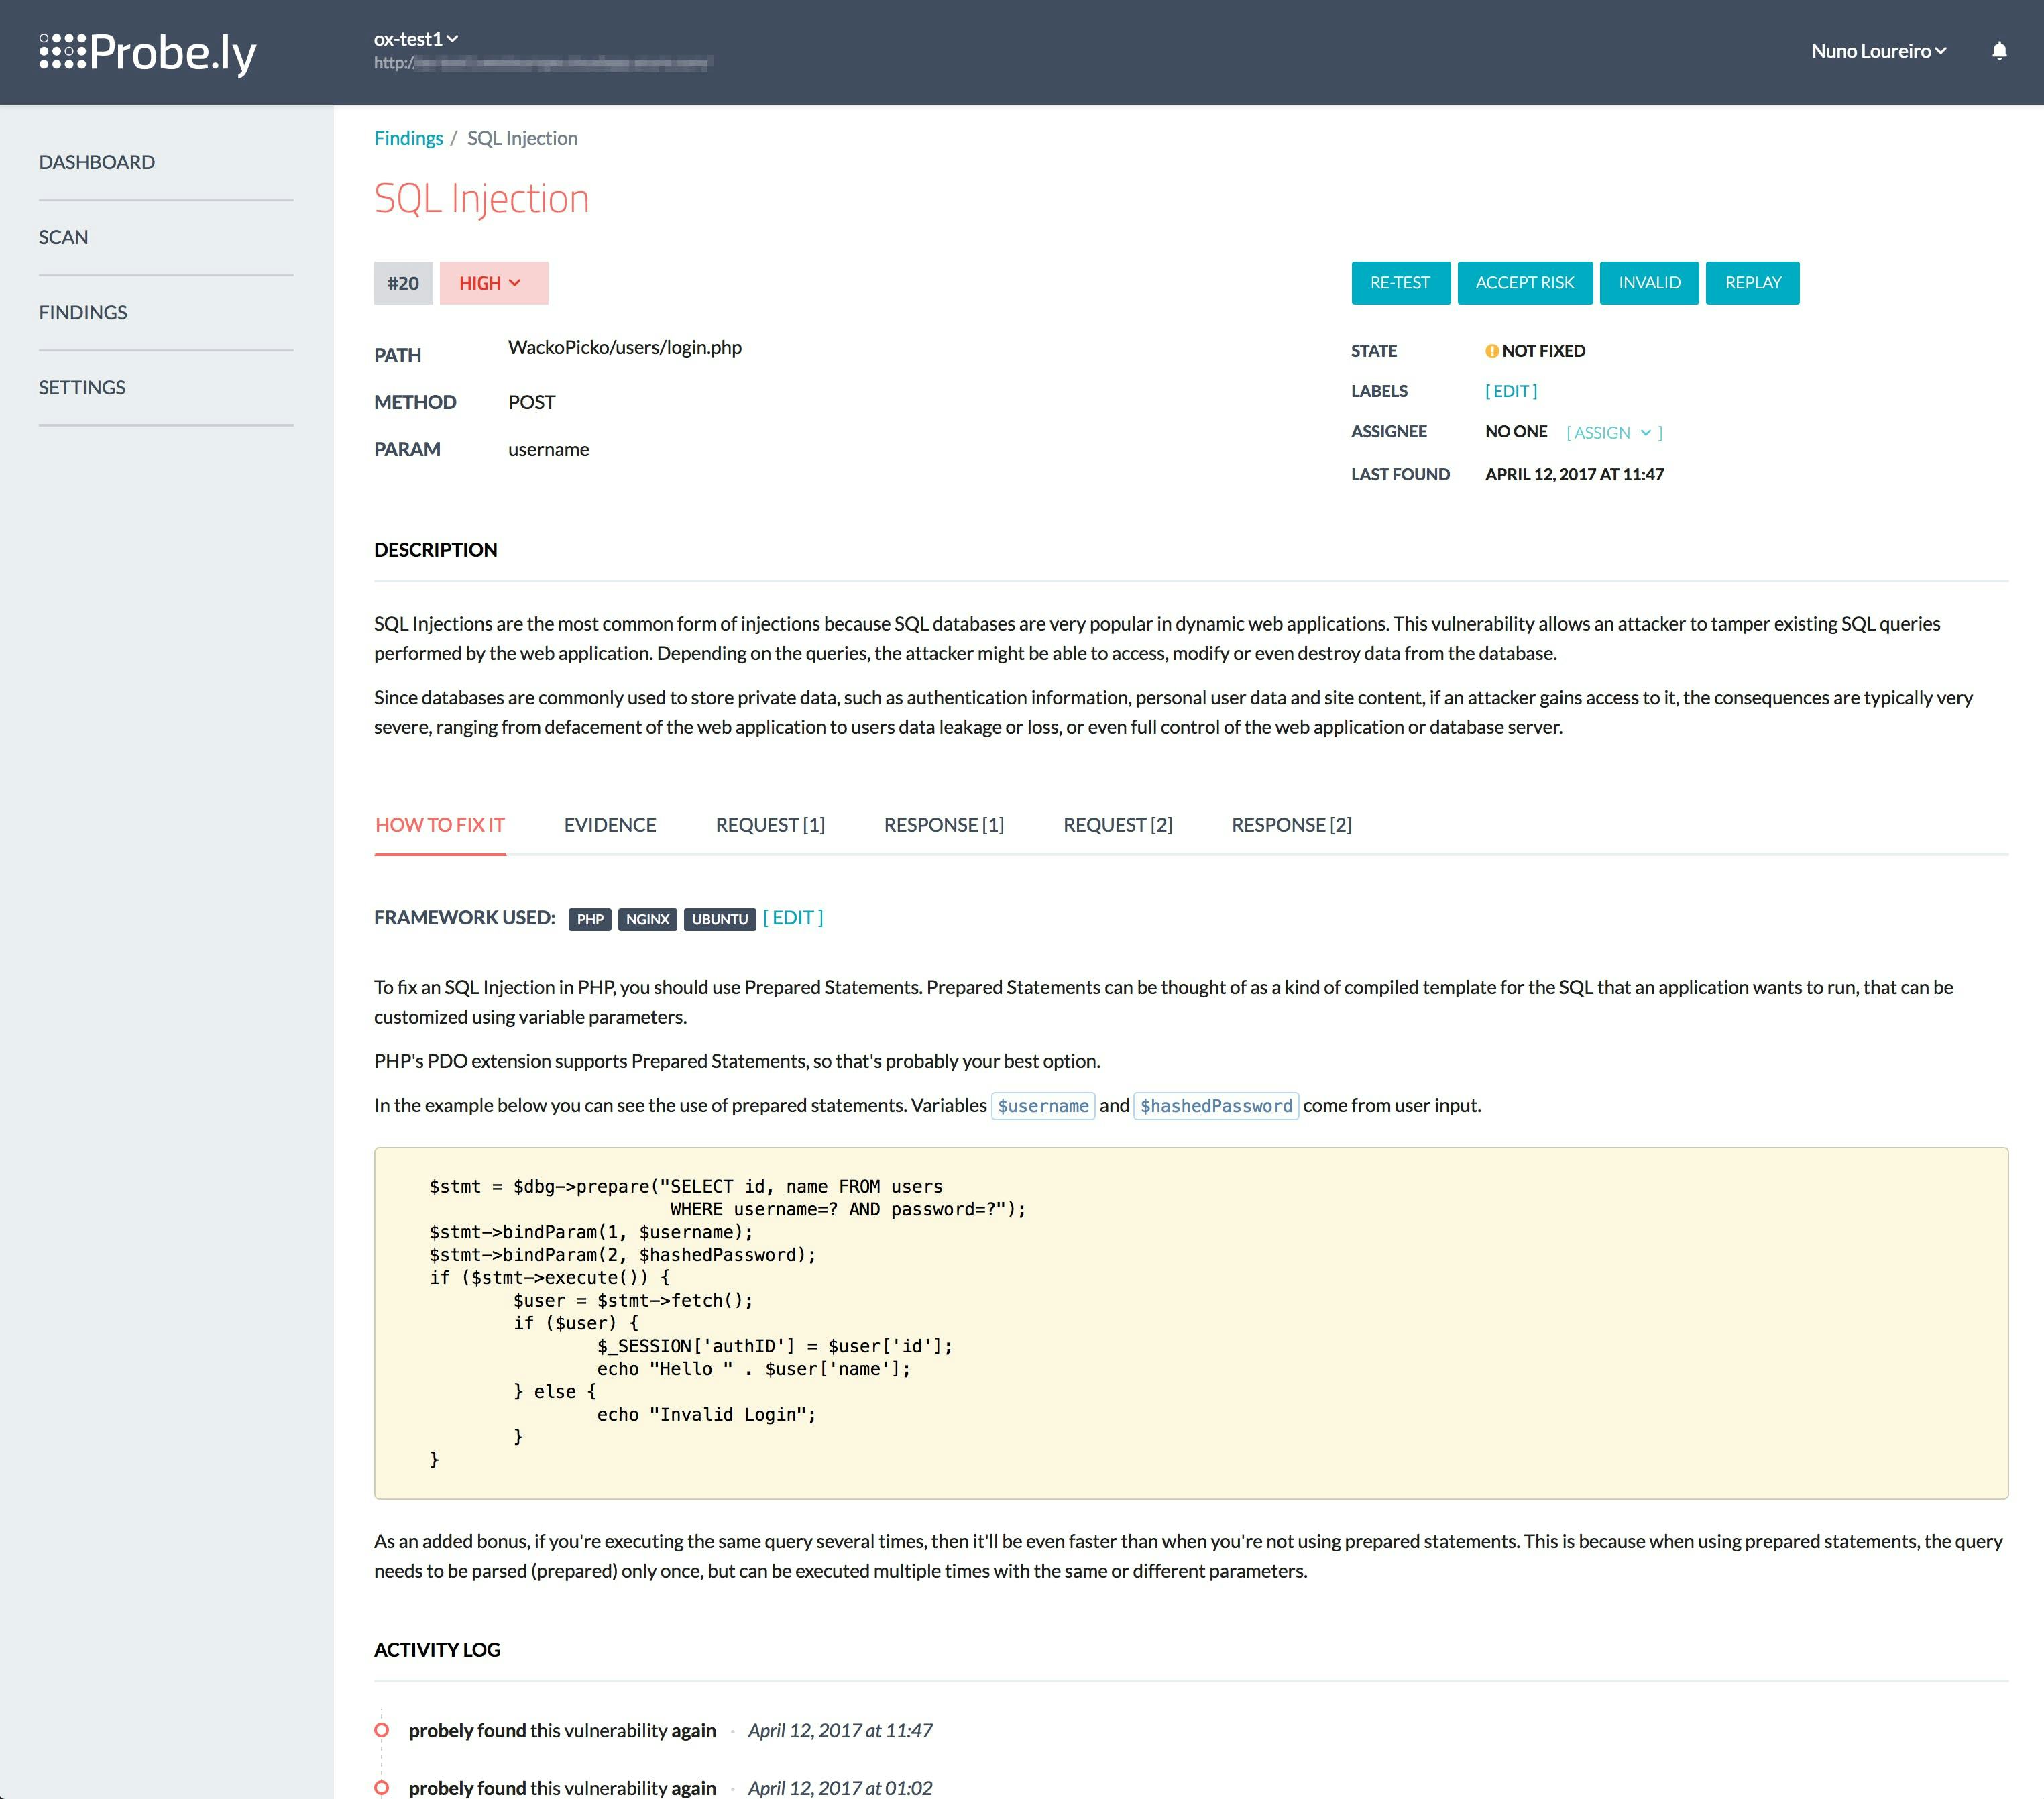The image size is (2044, 1799).
Task: Select the NGINX framework badge
Action: click(x=648, y=918)
